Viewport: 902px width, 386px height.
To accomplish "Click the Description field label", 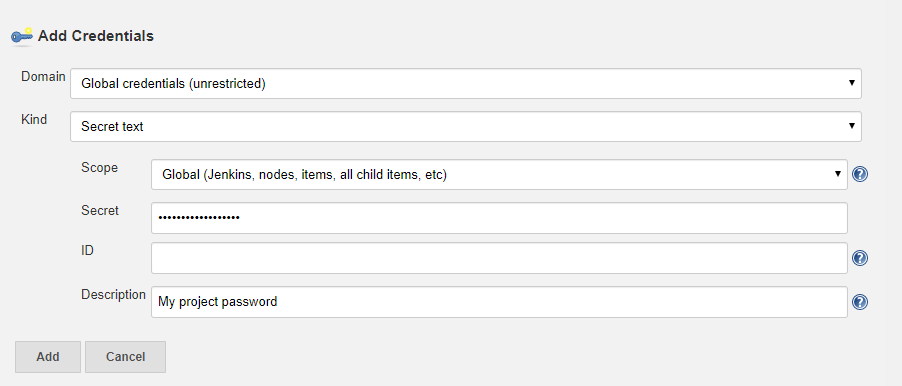I will pos(113,295).
